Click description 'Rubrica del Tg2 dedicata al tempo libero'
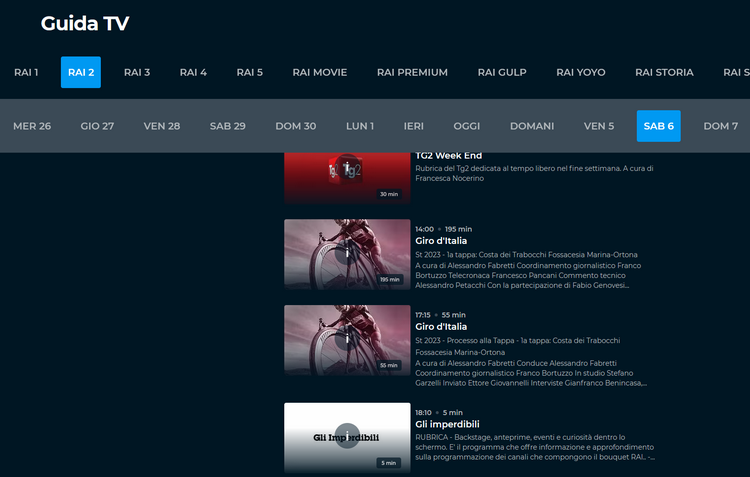Viewport: 750px width, 477px height. point(534,173)
